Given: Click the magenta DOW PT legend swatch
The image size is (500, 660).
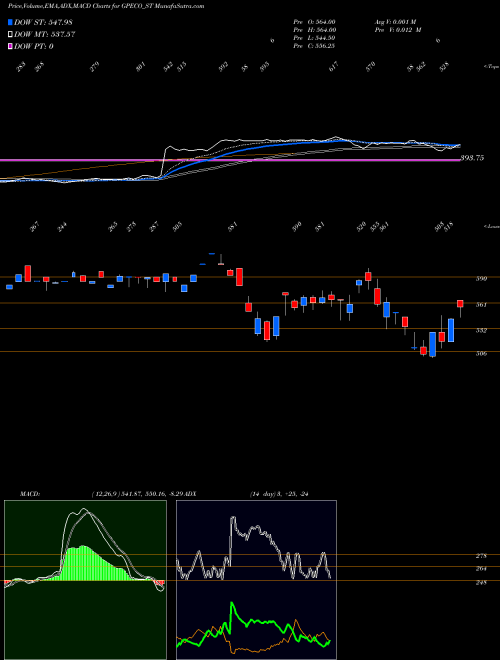Looking at the screenshot, I should (x=10, y=46).
